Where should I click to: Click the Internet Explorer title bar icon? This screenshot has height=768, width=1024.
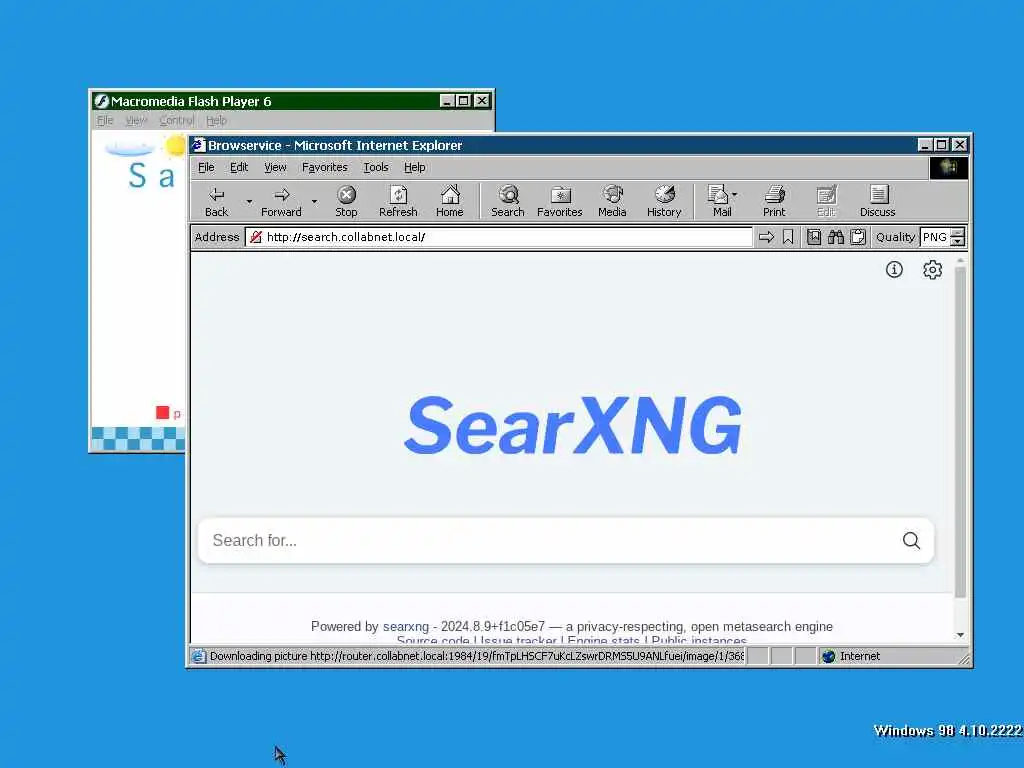click(x=199, y=145)
